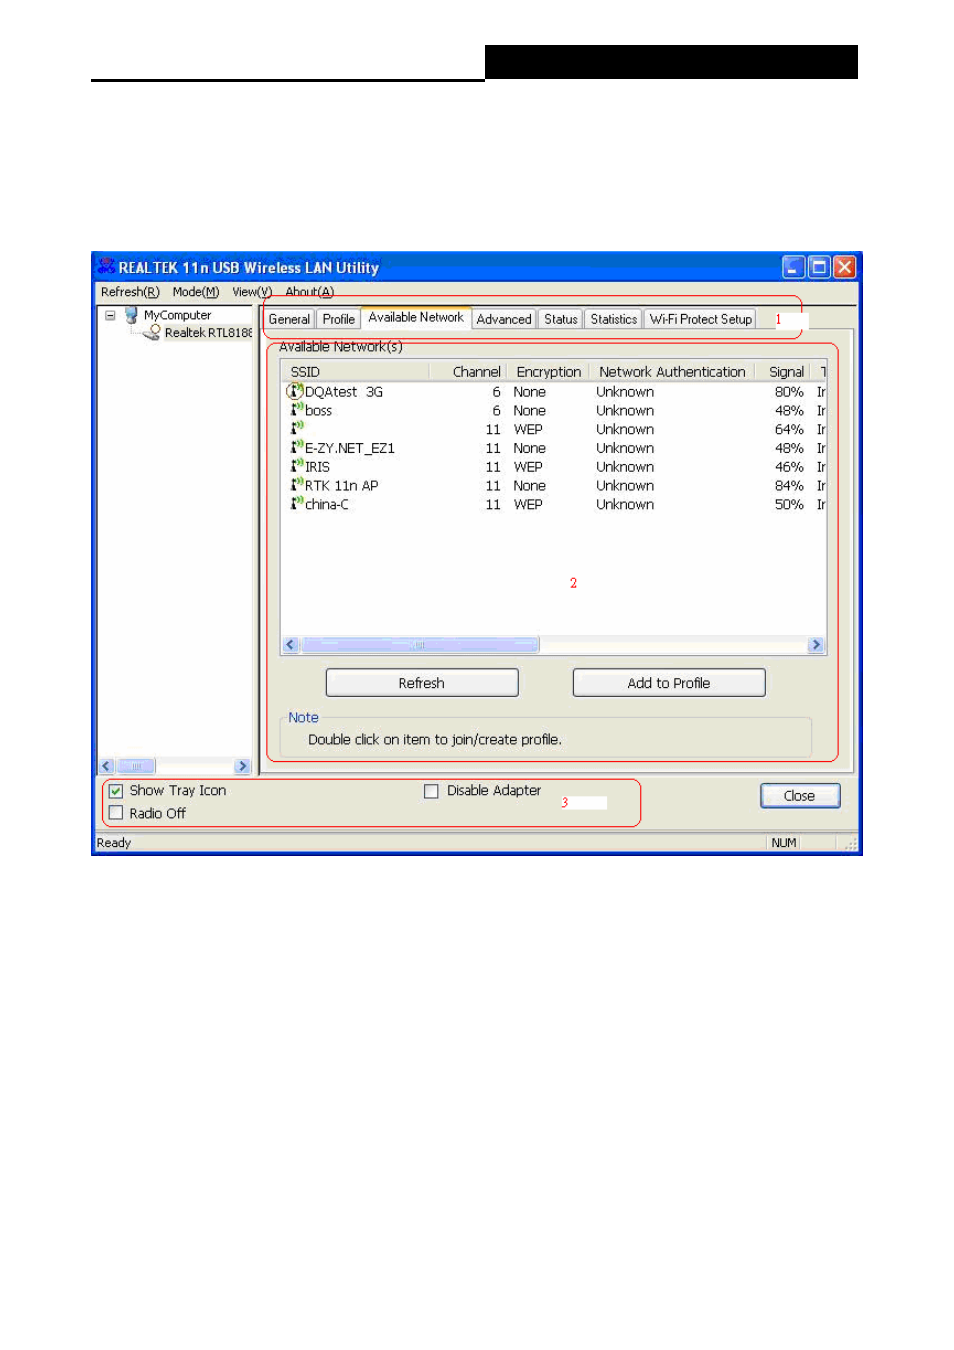Enable the Radio Off checkbox
This screenshot has width=954, height=1350.
pos(116,813)
